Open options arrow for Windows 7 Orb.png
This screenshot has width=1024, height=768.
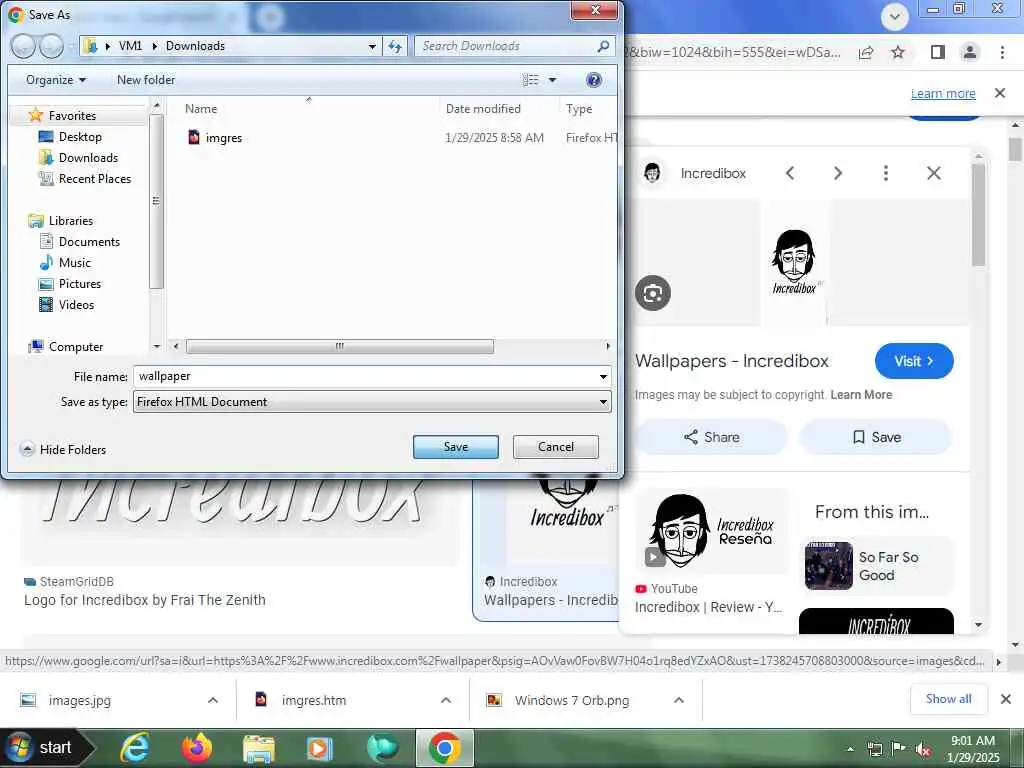[679, 700]
